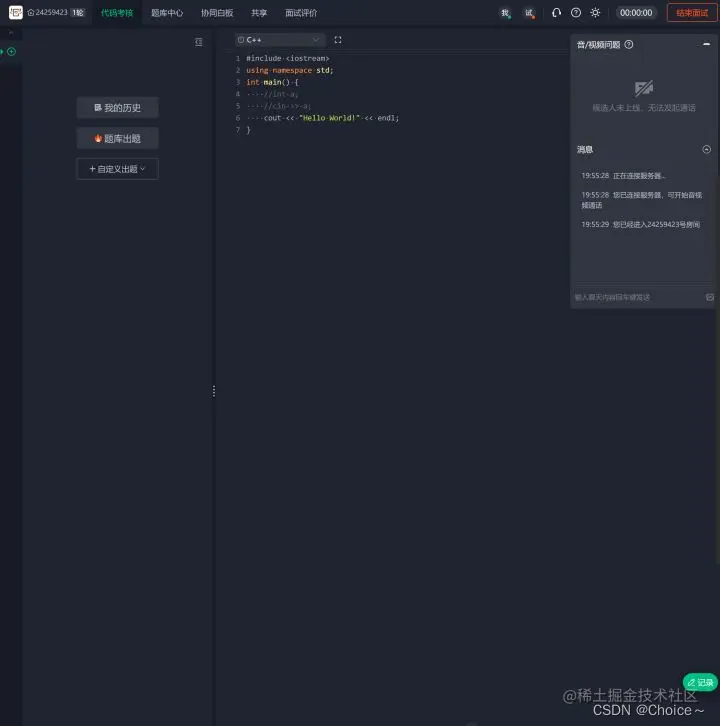
Task: Click the 1轮 round badge
Action: click(x=78, y=13)
